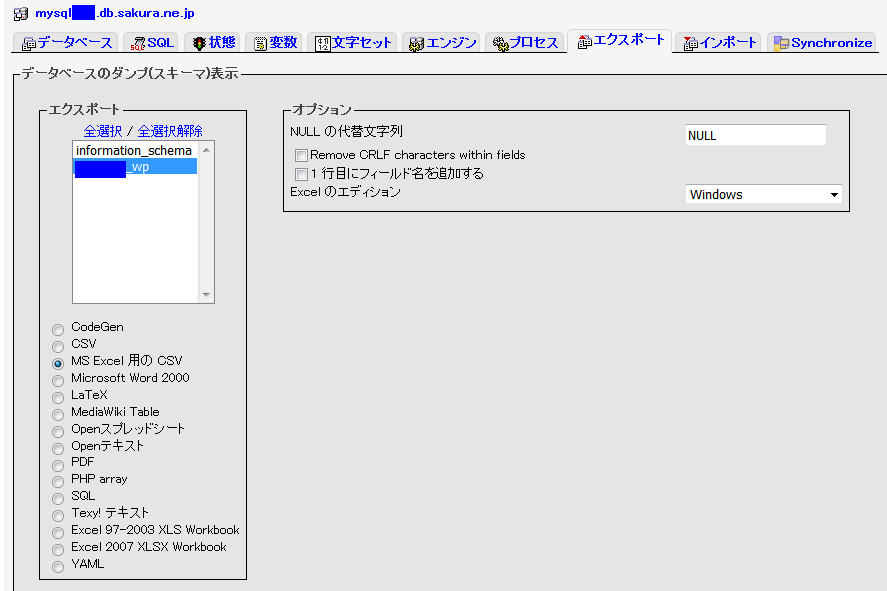
Task: Click the NULL replacement string input field
Action: (755, 135)
